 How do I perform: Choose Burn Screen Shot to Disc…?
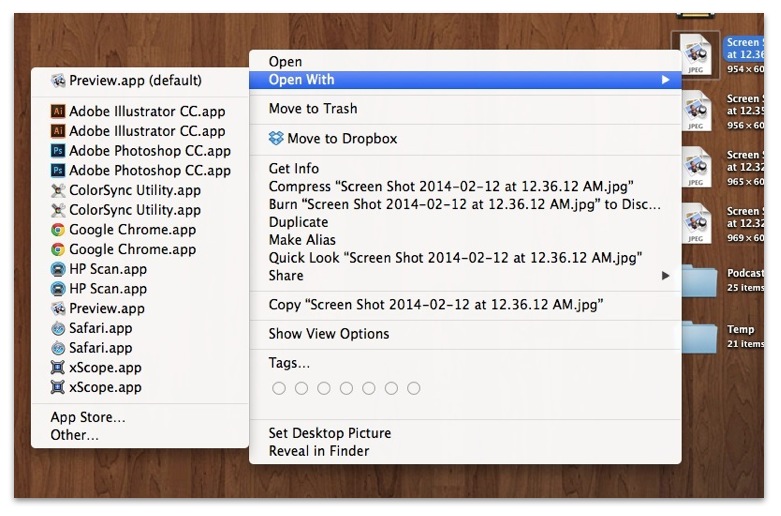pos(465,204)
